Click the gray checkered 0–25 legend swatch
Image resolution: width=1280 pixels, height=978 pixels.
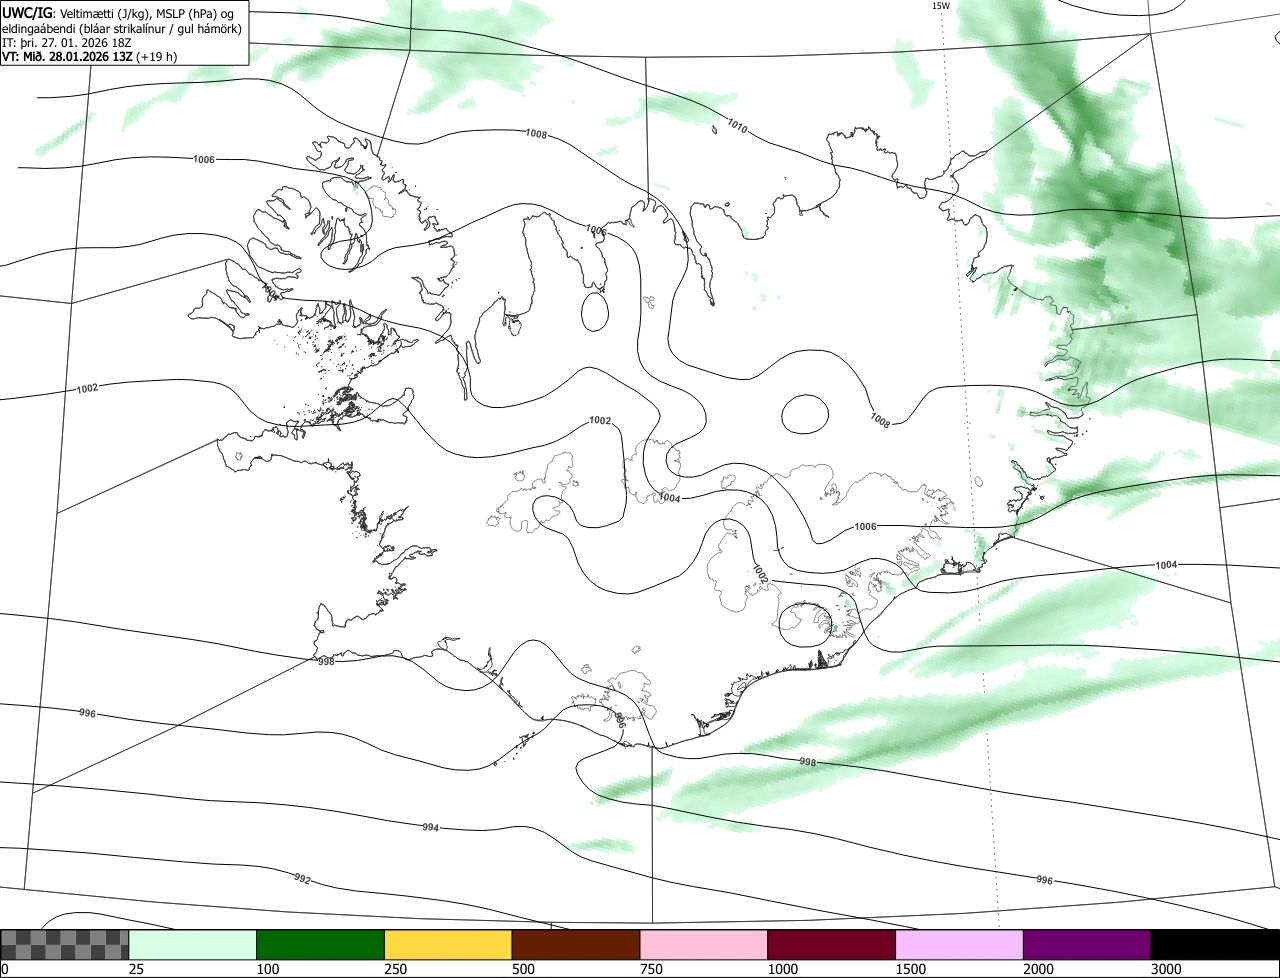[65, 944]
